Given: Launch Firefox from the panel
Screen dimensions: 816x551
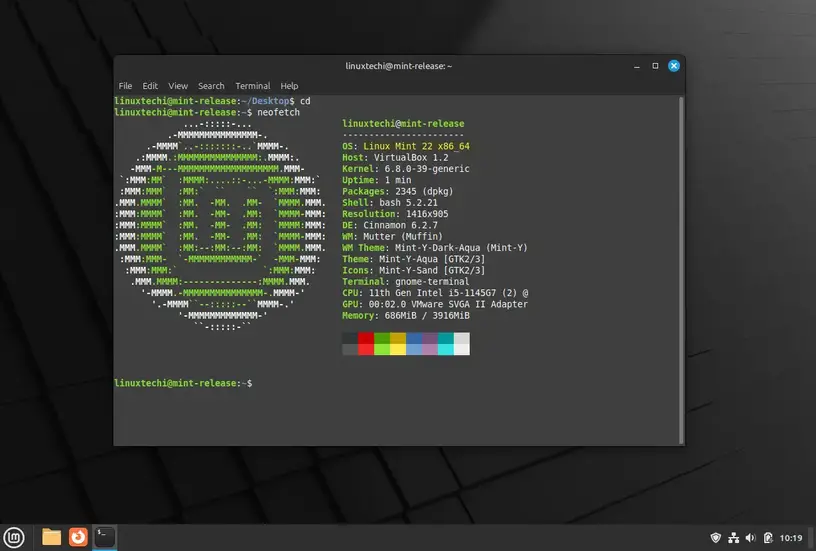Looking at the screenshot, I should point(78,537).
